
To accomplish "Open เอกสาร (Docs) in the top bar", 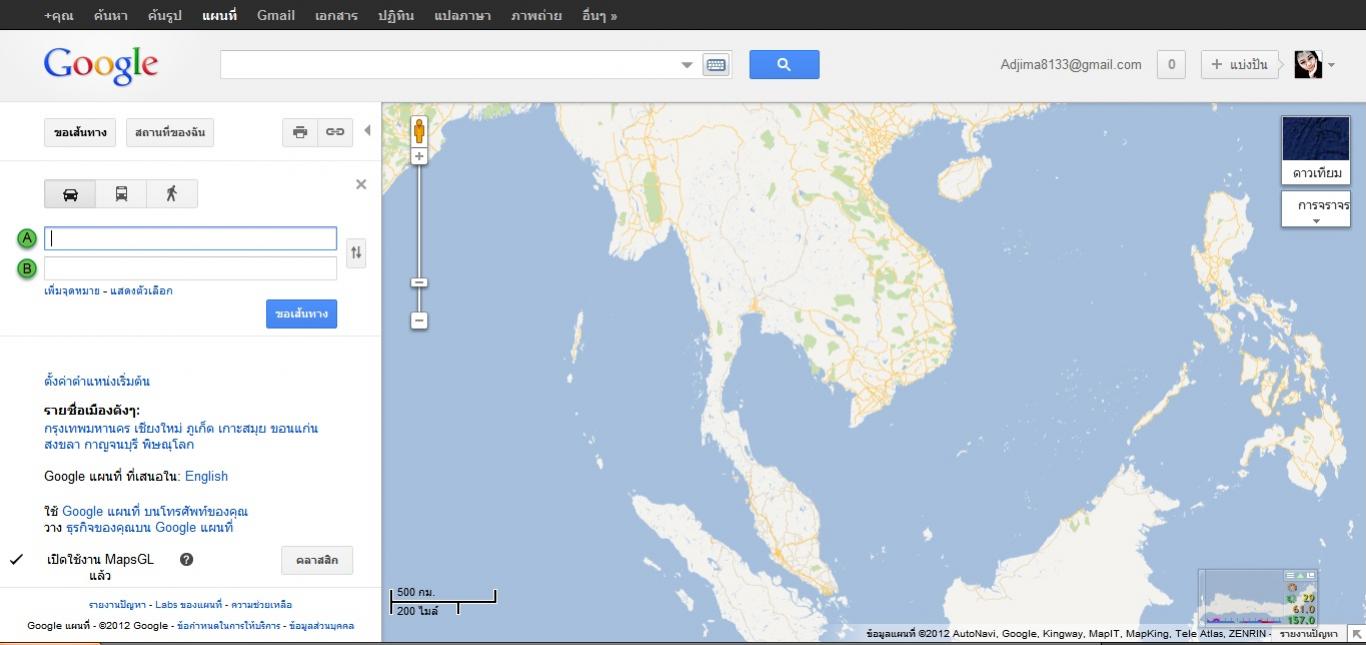I will (x=337, y=15).
